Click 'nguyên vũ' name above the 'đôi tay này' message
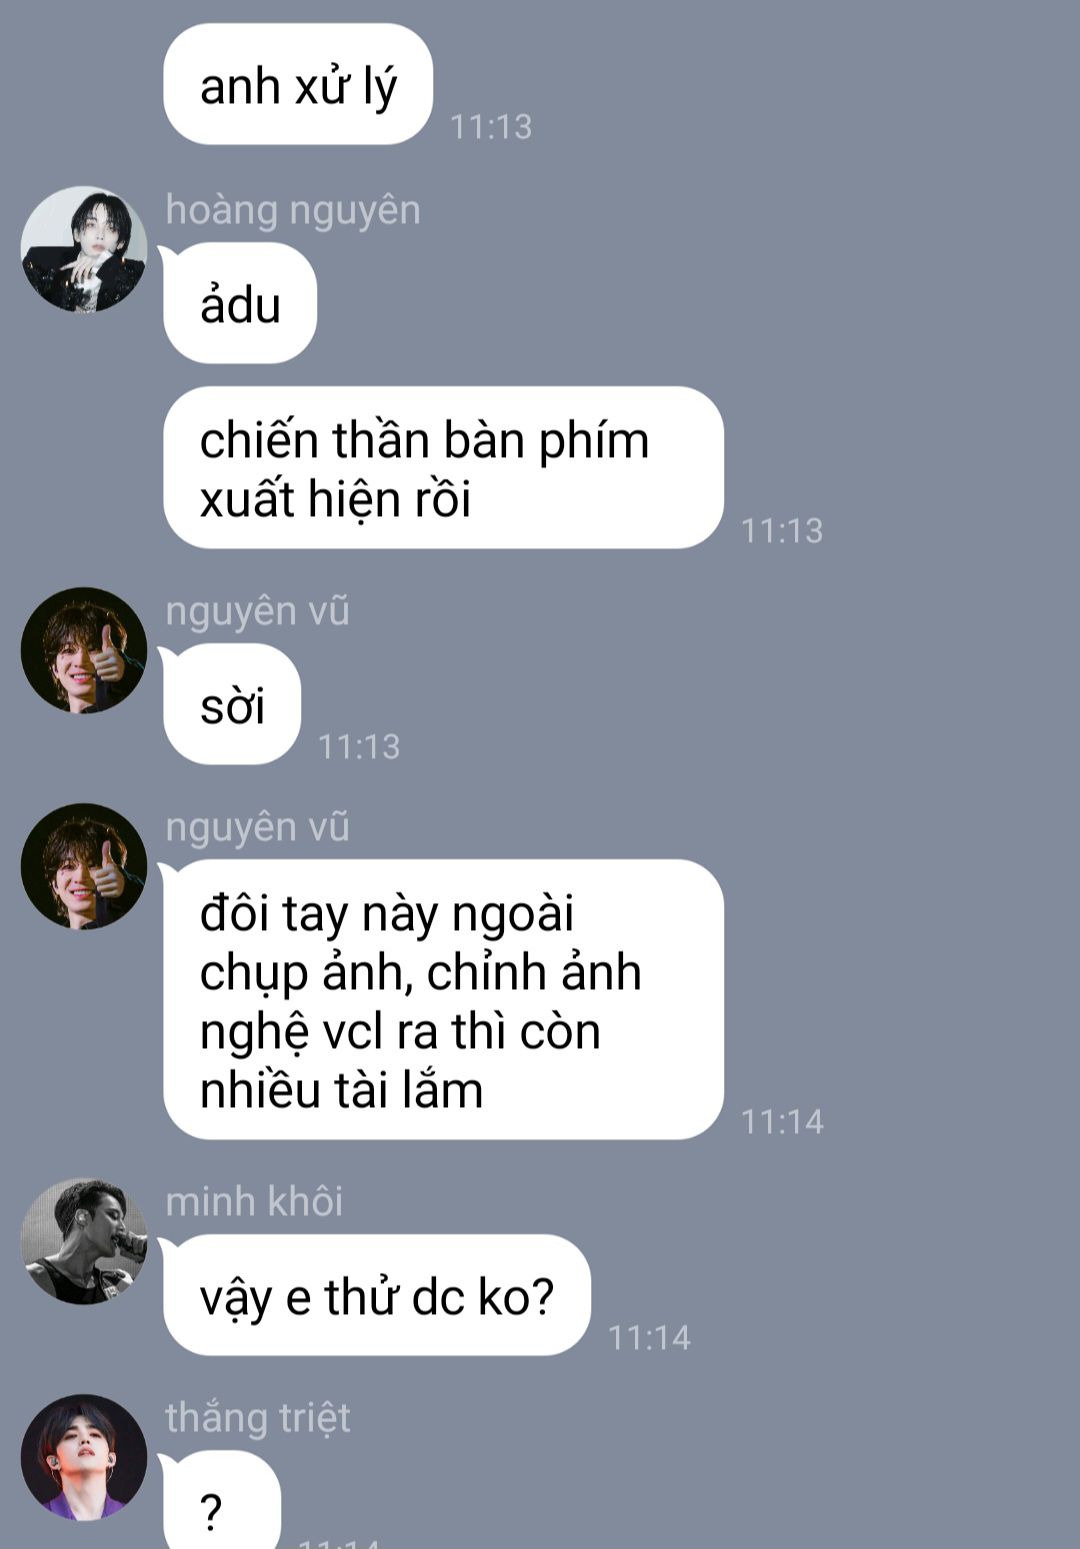Screen dimensions: 1080x1549 [257, 827]
